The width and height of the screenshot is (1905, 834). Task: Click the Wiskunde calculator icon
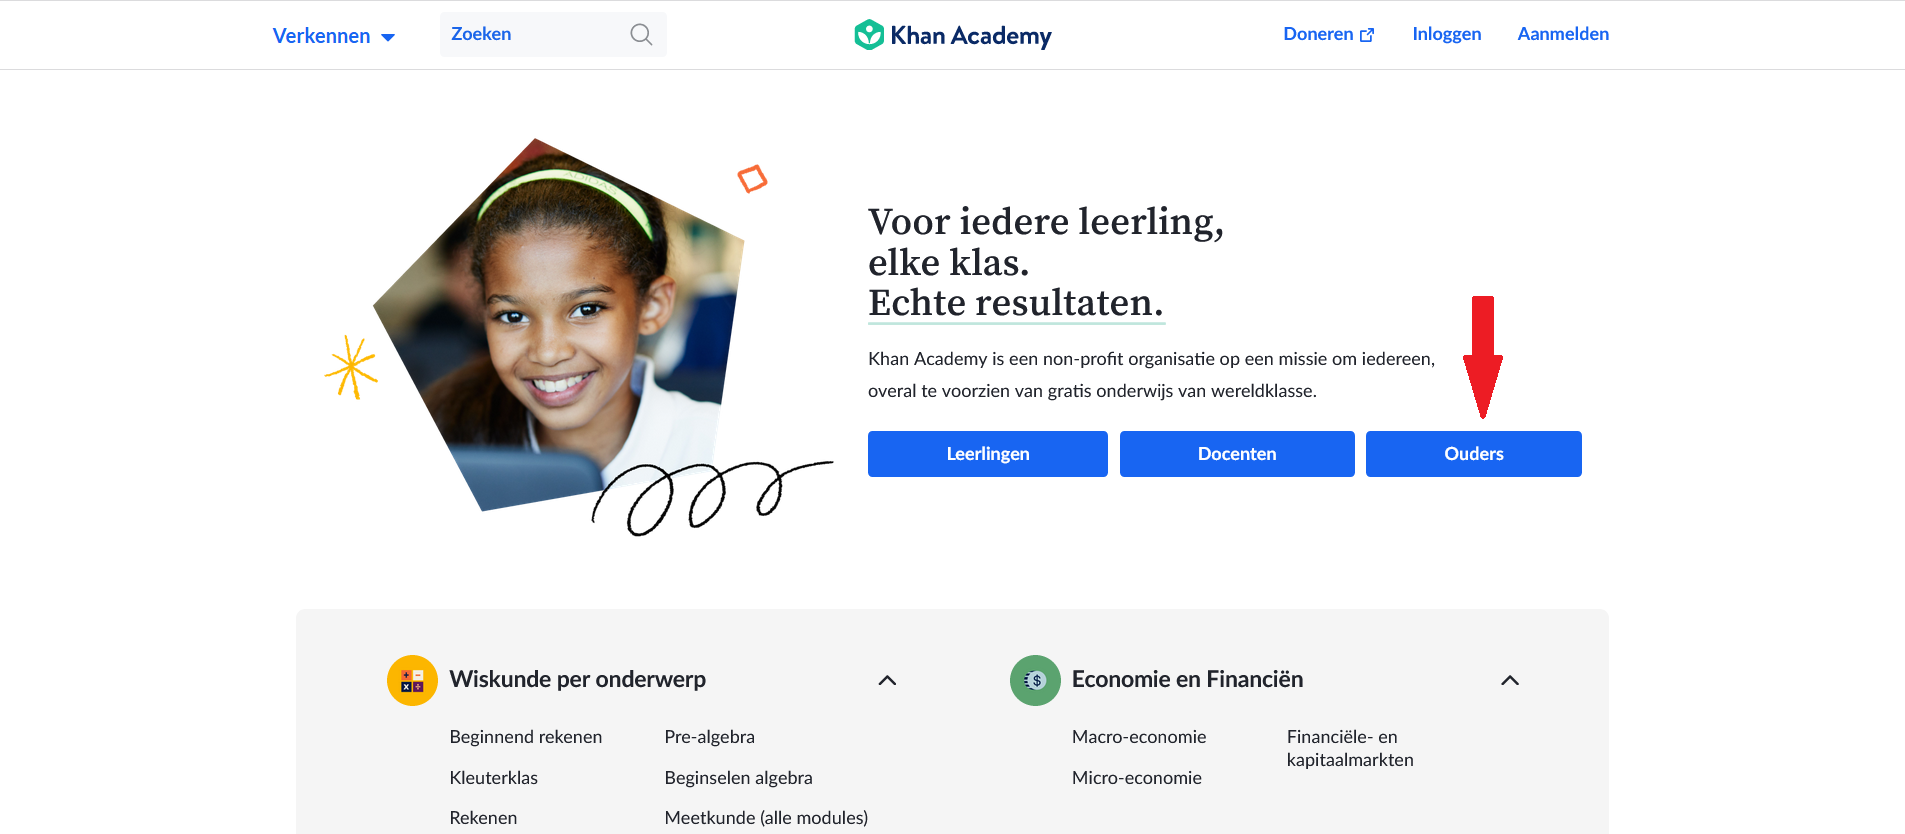coord(412,680)
